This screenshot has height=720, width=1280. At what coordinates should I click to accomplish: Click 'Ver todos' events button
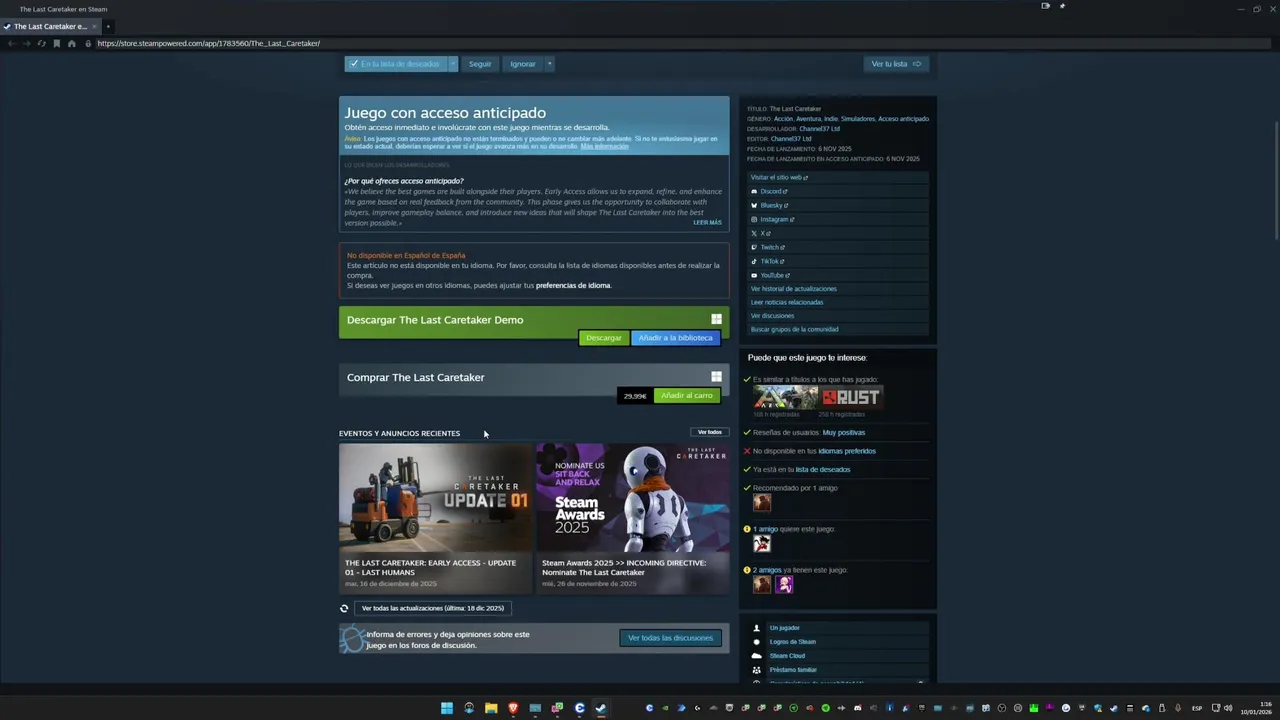tap(710, 432)
